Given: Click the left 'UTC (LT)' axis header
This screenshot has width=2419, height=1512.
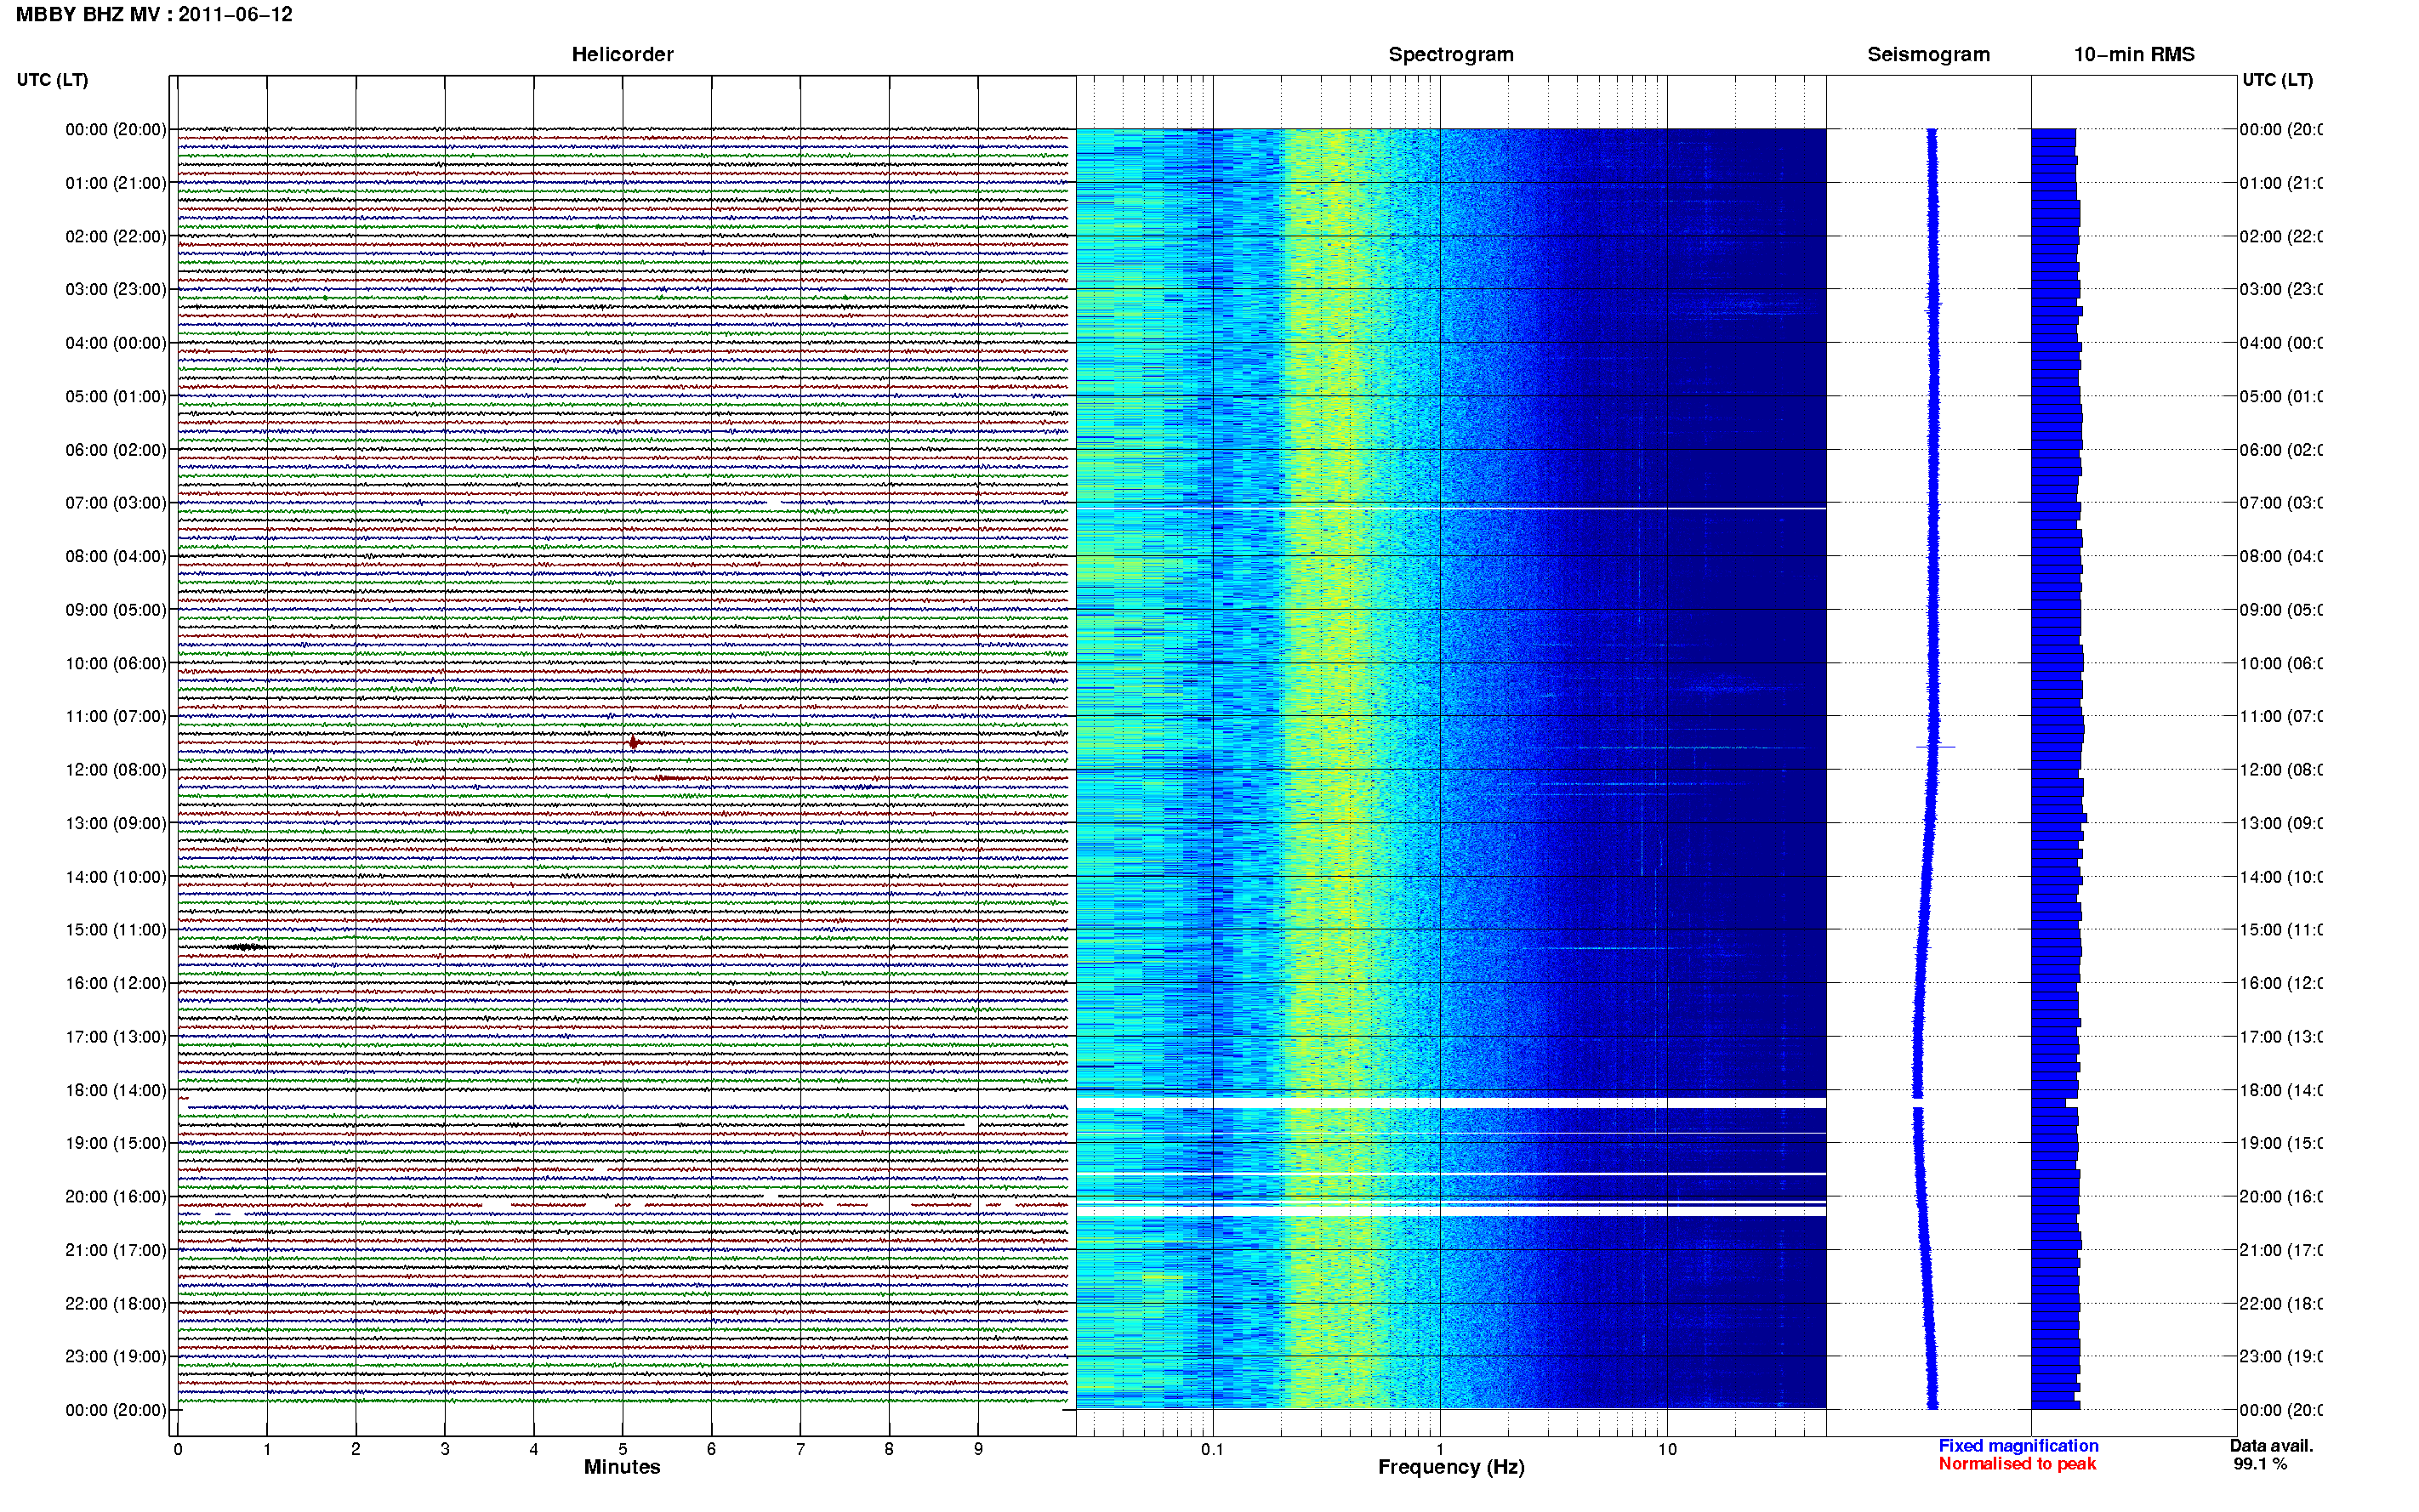Looking at the screenshot, I should click(x=52, y=80).
